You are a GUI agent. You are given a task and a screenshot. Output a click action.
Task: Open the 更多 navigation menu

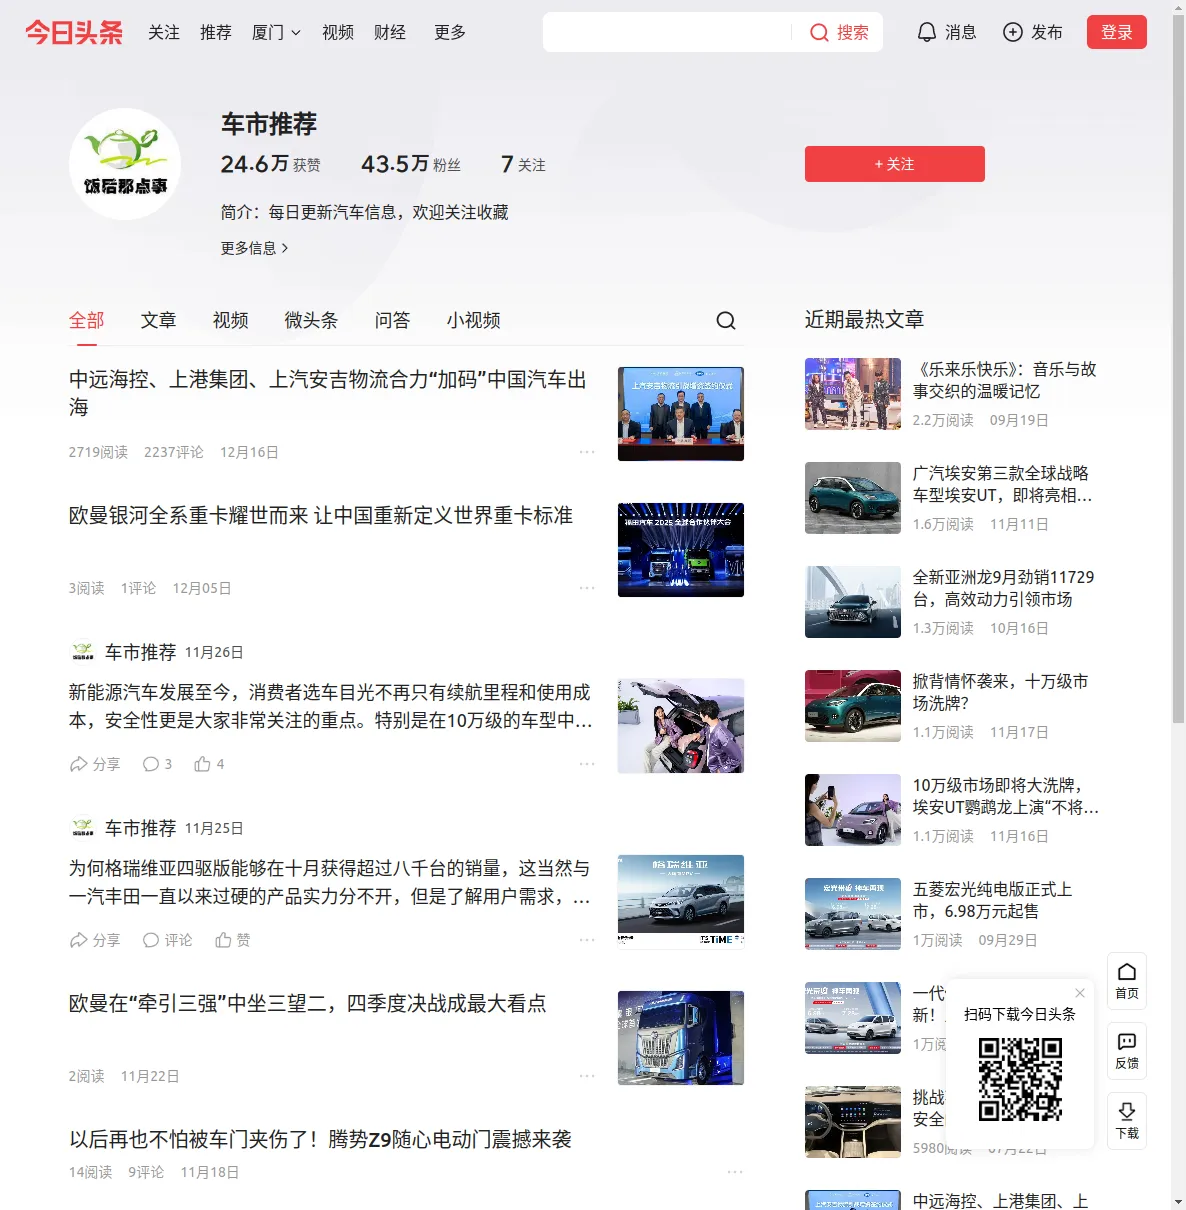pyautogui.click(x=450, y=32)
